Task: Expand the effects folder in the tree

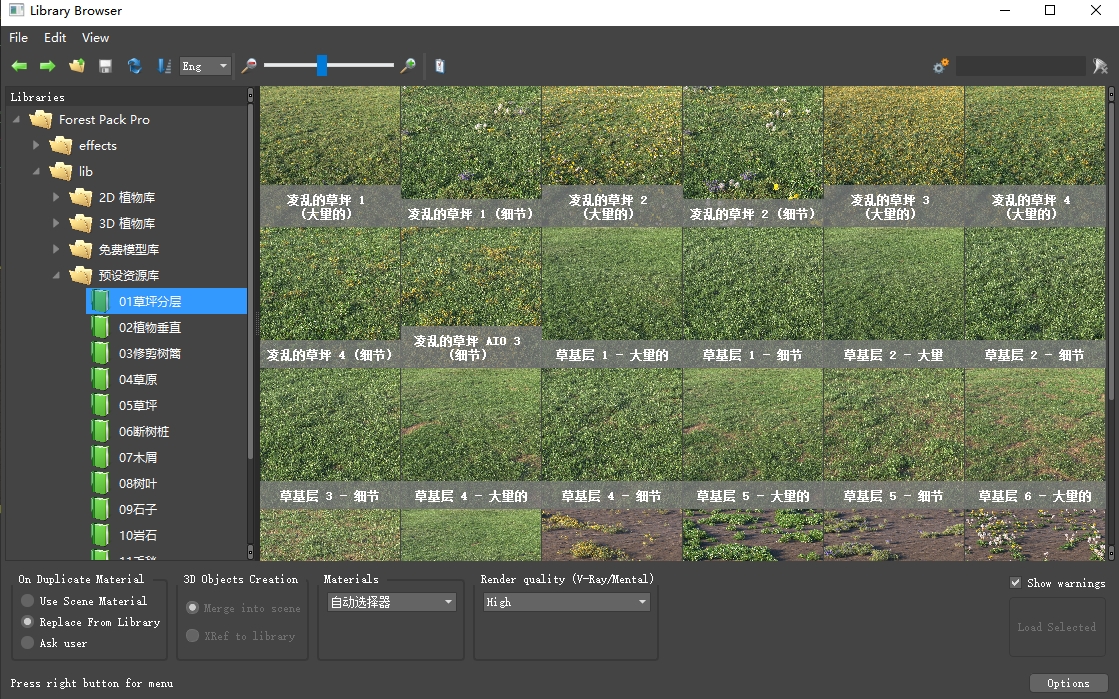Action: pyautogui.click(x=37, y=145)
